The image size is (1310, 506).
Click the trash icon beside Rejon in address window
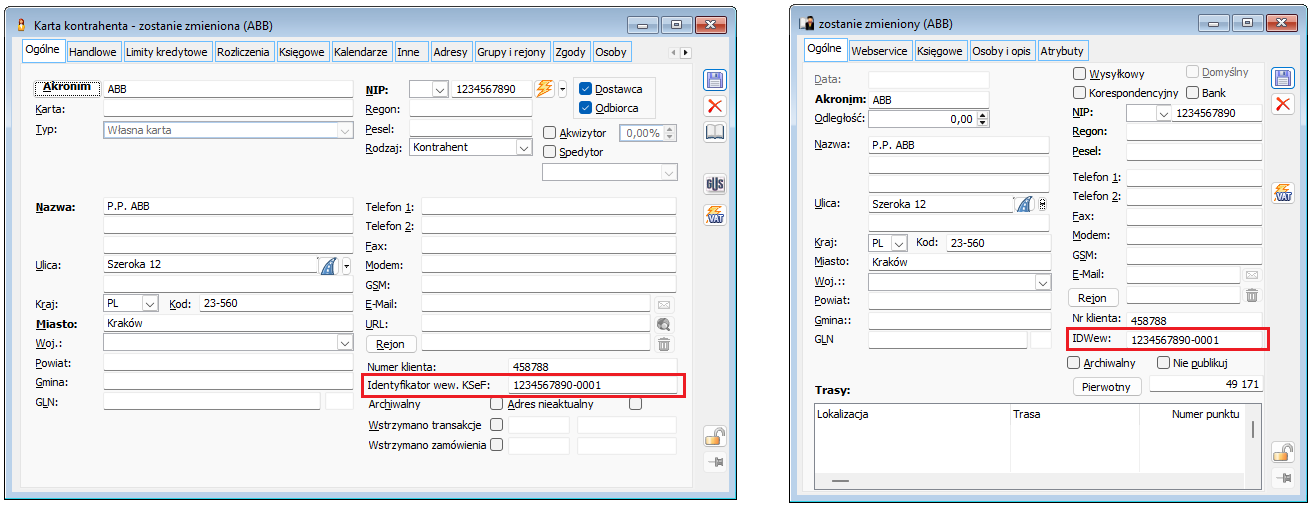click(x=1251, y=295)
